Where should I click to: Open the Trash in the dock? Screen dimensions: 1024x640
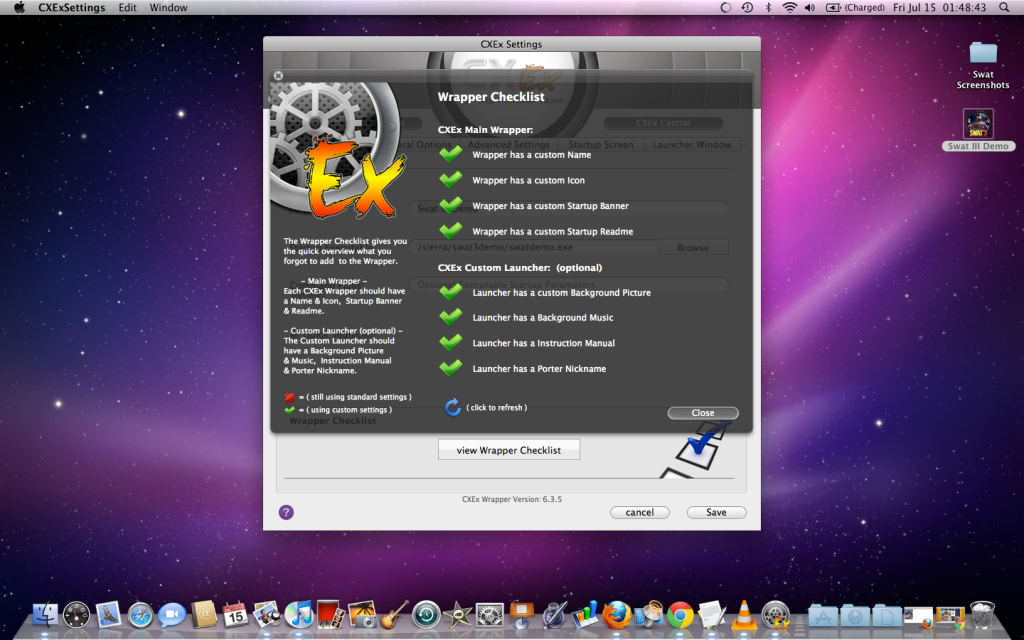(x=982, y=615)
